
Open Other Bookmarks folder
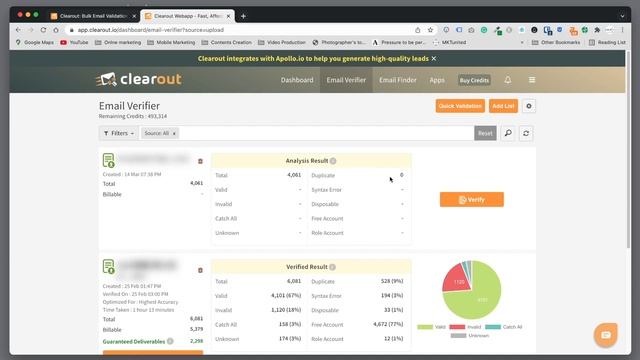click(x=556, y=42)
